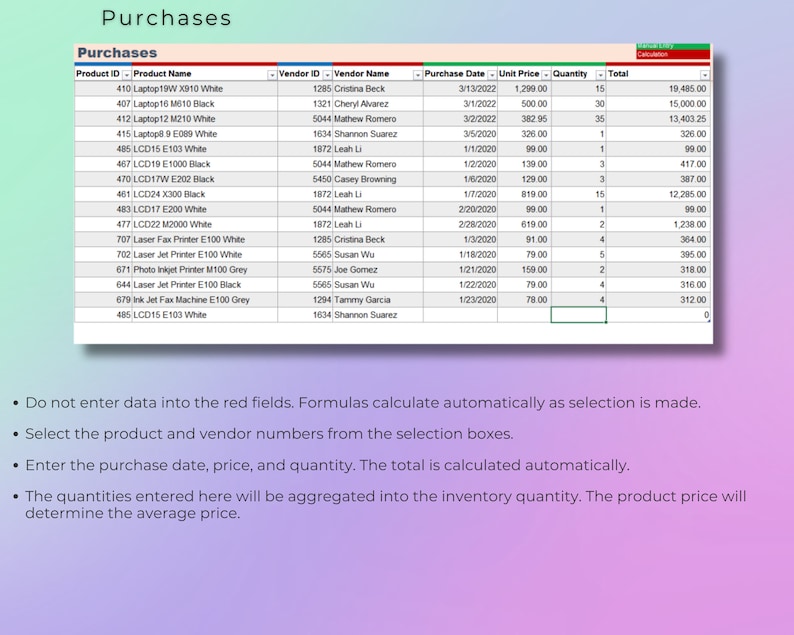The image size is (794, 635).
Task: Select total cell '13,403.25'
Action: coord(658,119)
